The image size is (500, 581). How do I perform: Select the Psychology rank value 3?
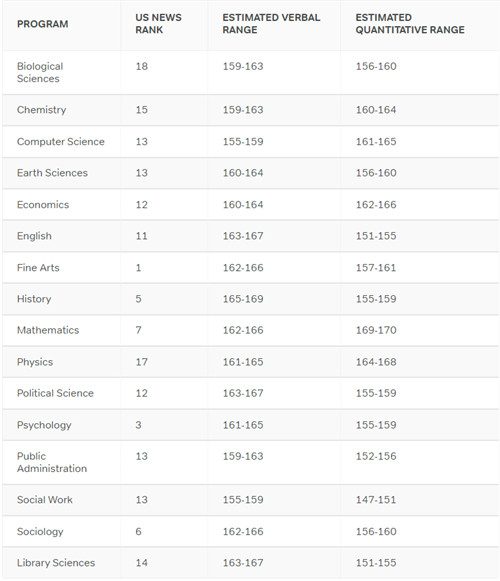(138, 425)
